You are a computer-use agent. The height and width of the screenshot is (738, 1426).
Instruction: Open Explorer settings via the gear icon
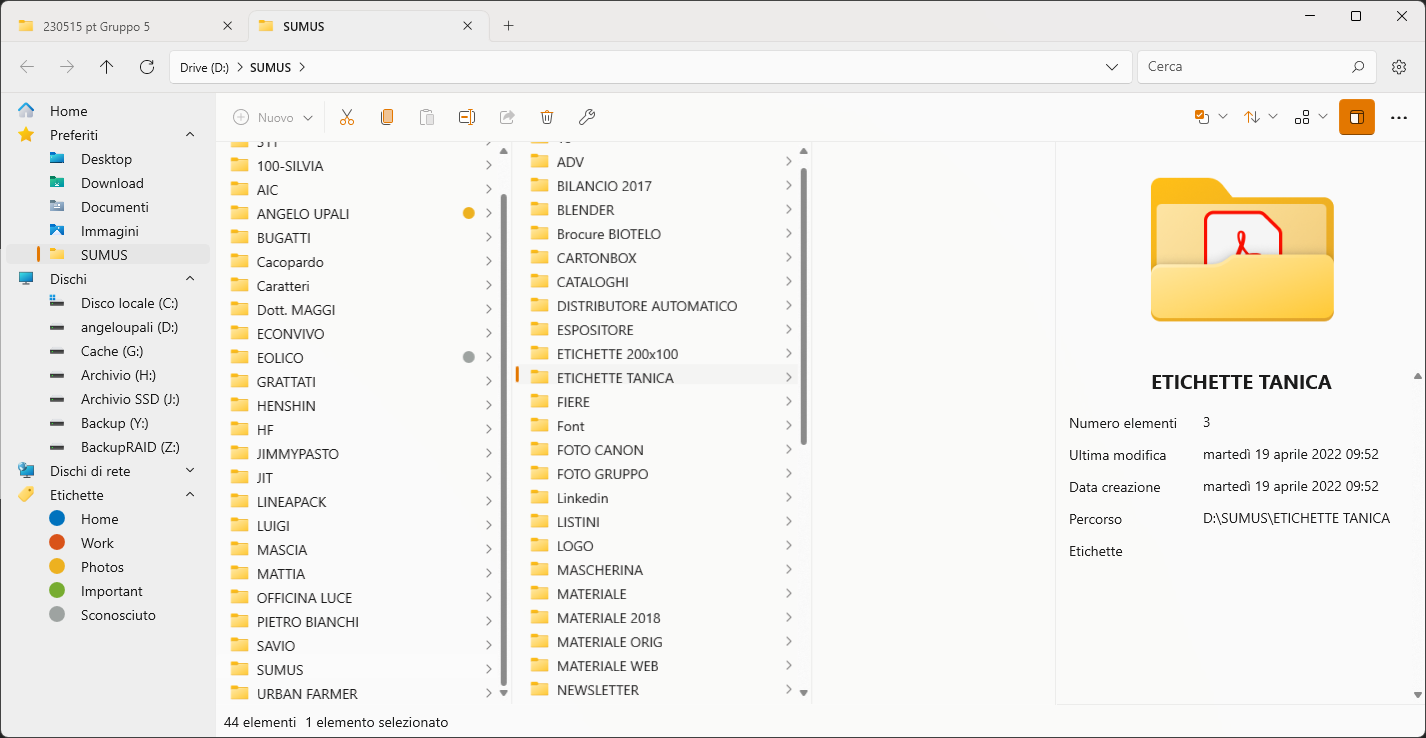pyautogui.click(x=1399, y=66)
